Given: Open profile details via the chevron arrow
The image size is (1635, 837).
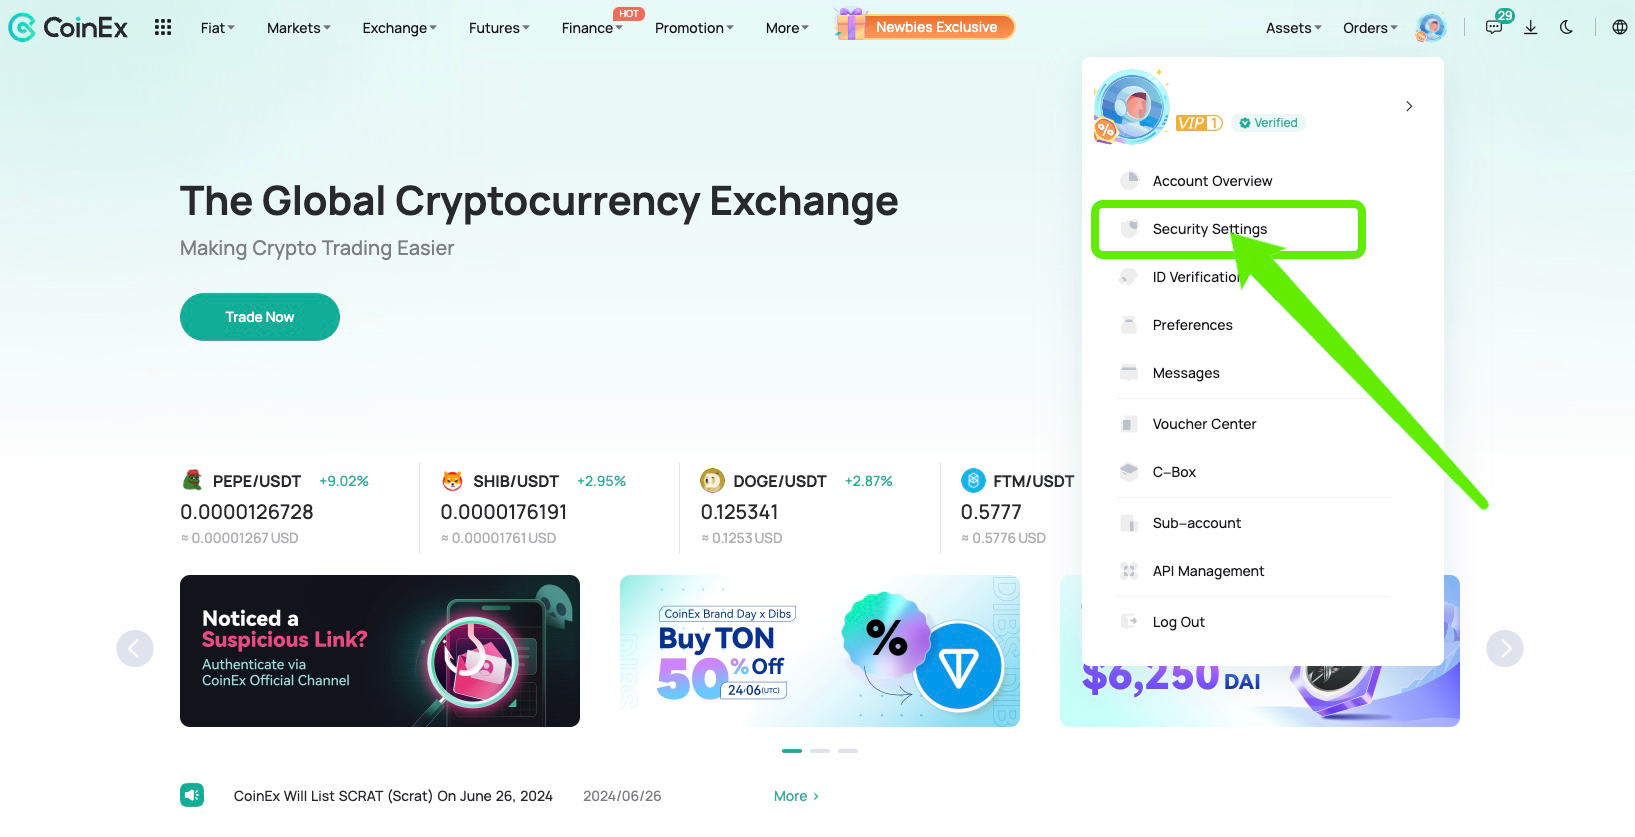Looking at the screenshot, I should pos(1409,106).
